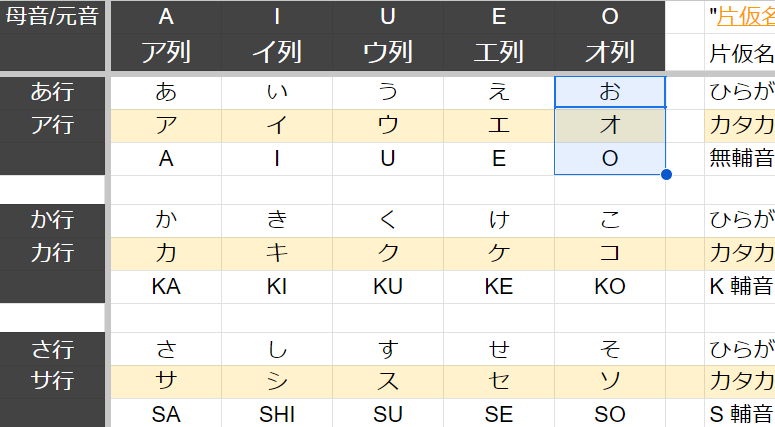
Task: Select the katakana オ cell
Action: tap(609, 126)
